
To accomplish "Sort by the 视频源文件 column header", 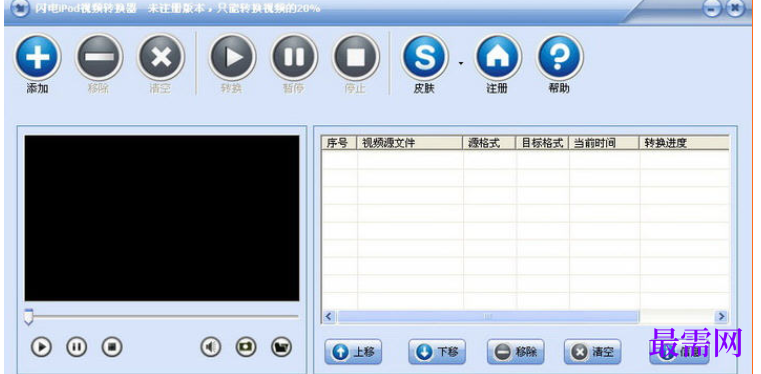I will 410,143.
